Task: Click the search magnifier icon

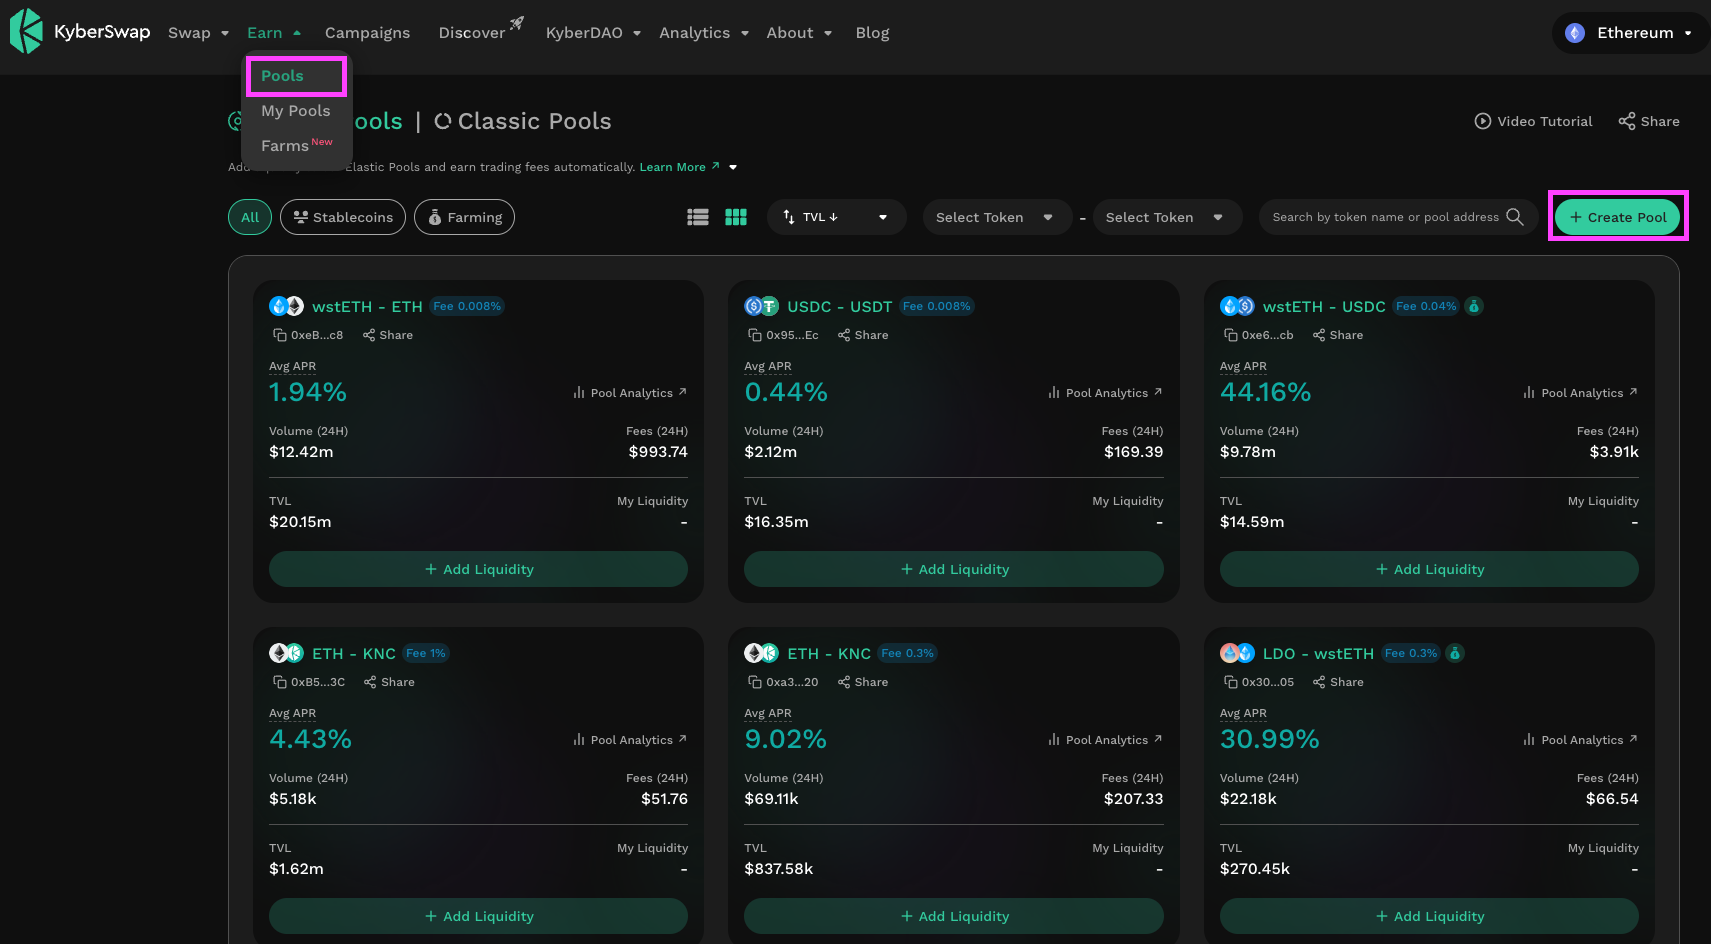Action: (1515, 217)
